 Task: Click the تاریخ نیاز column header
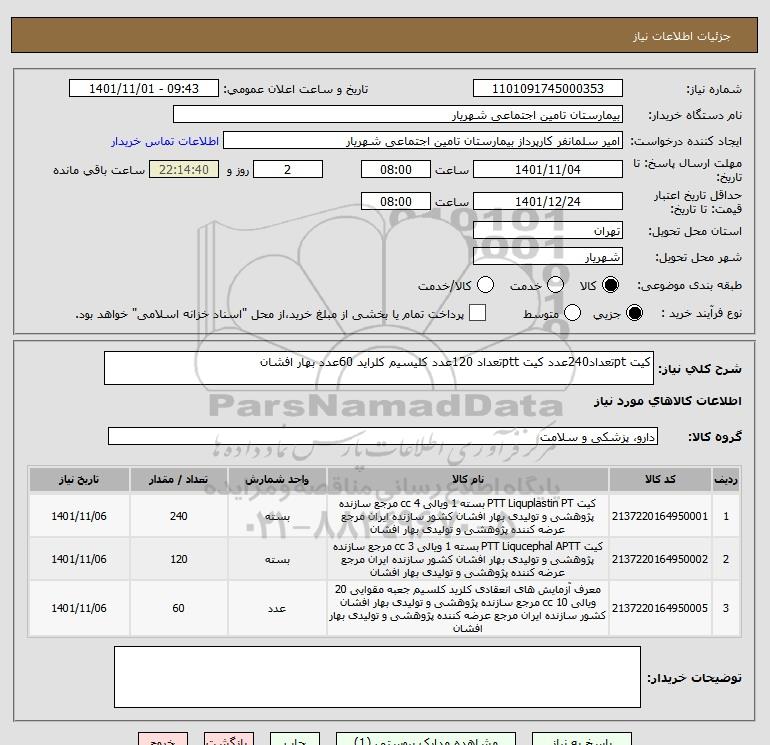[x=79, y=479]
